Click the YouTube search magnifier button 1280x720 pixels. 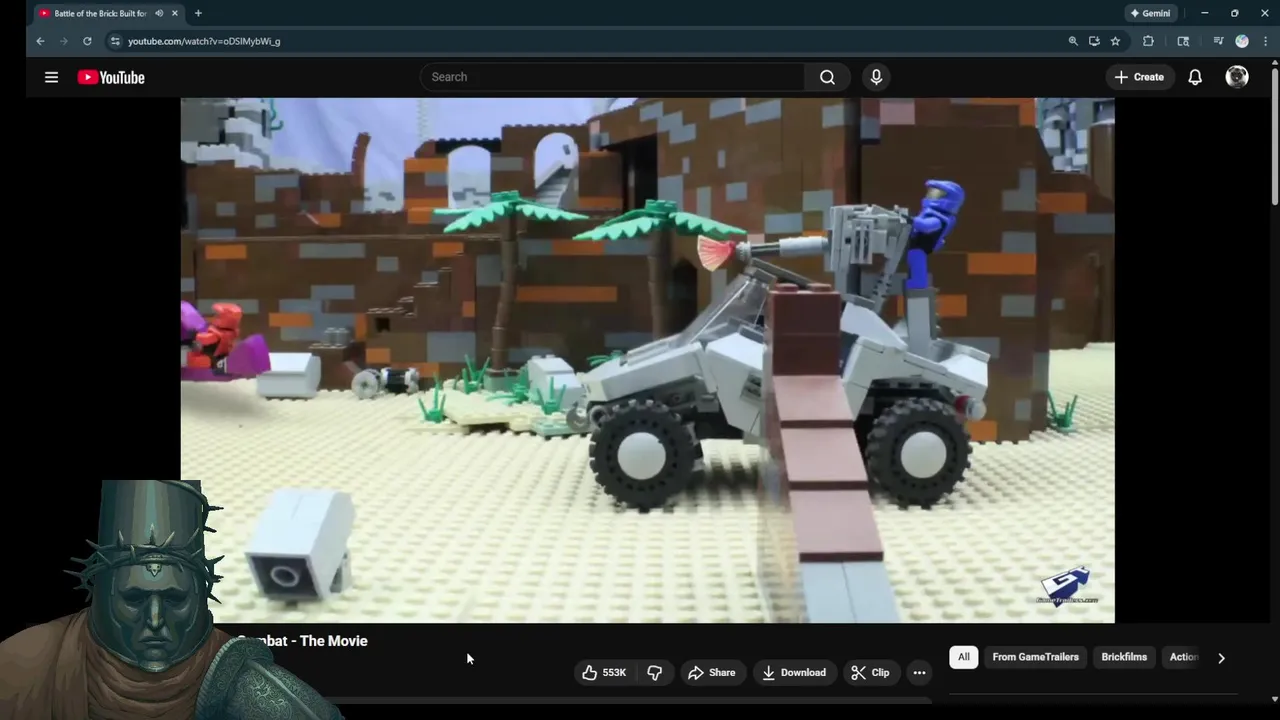pyautogui.click(x=827, y=77)
